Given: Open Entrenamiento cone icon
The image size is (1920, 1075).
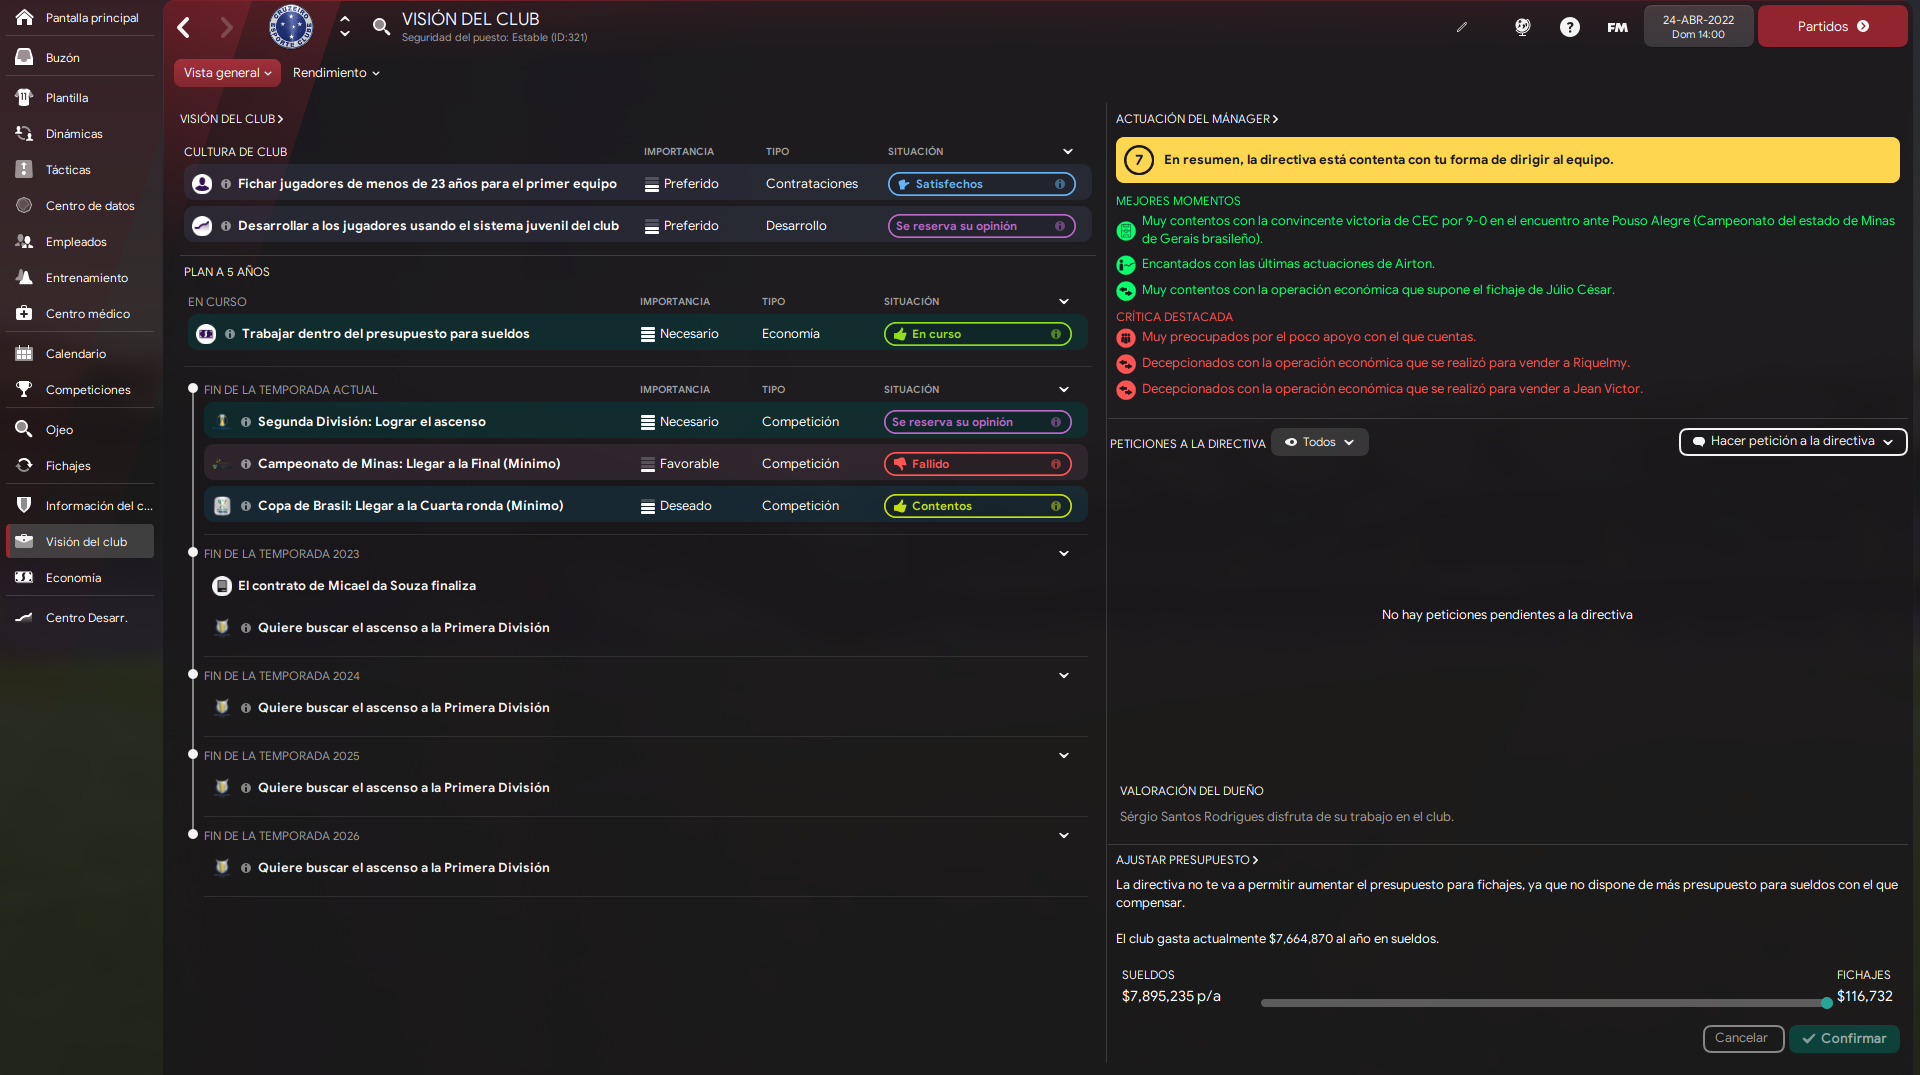Looking at the screenshot, I should (24, 277).
